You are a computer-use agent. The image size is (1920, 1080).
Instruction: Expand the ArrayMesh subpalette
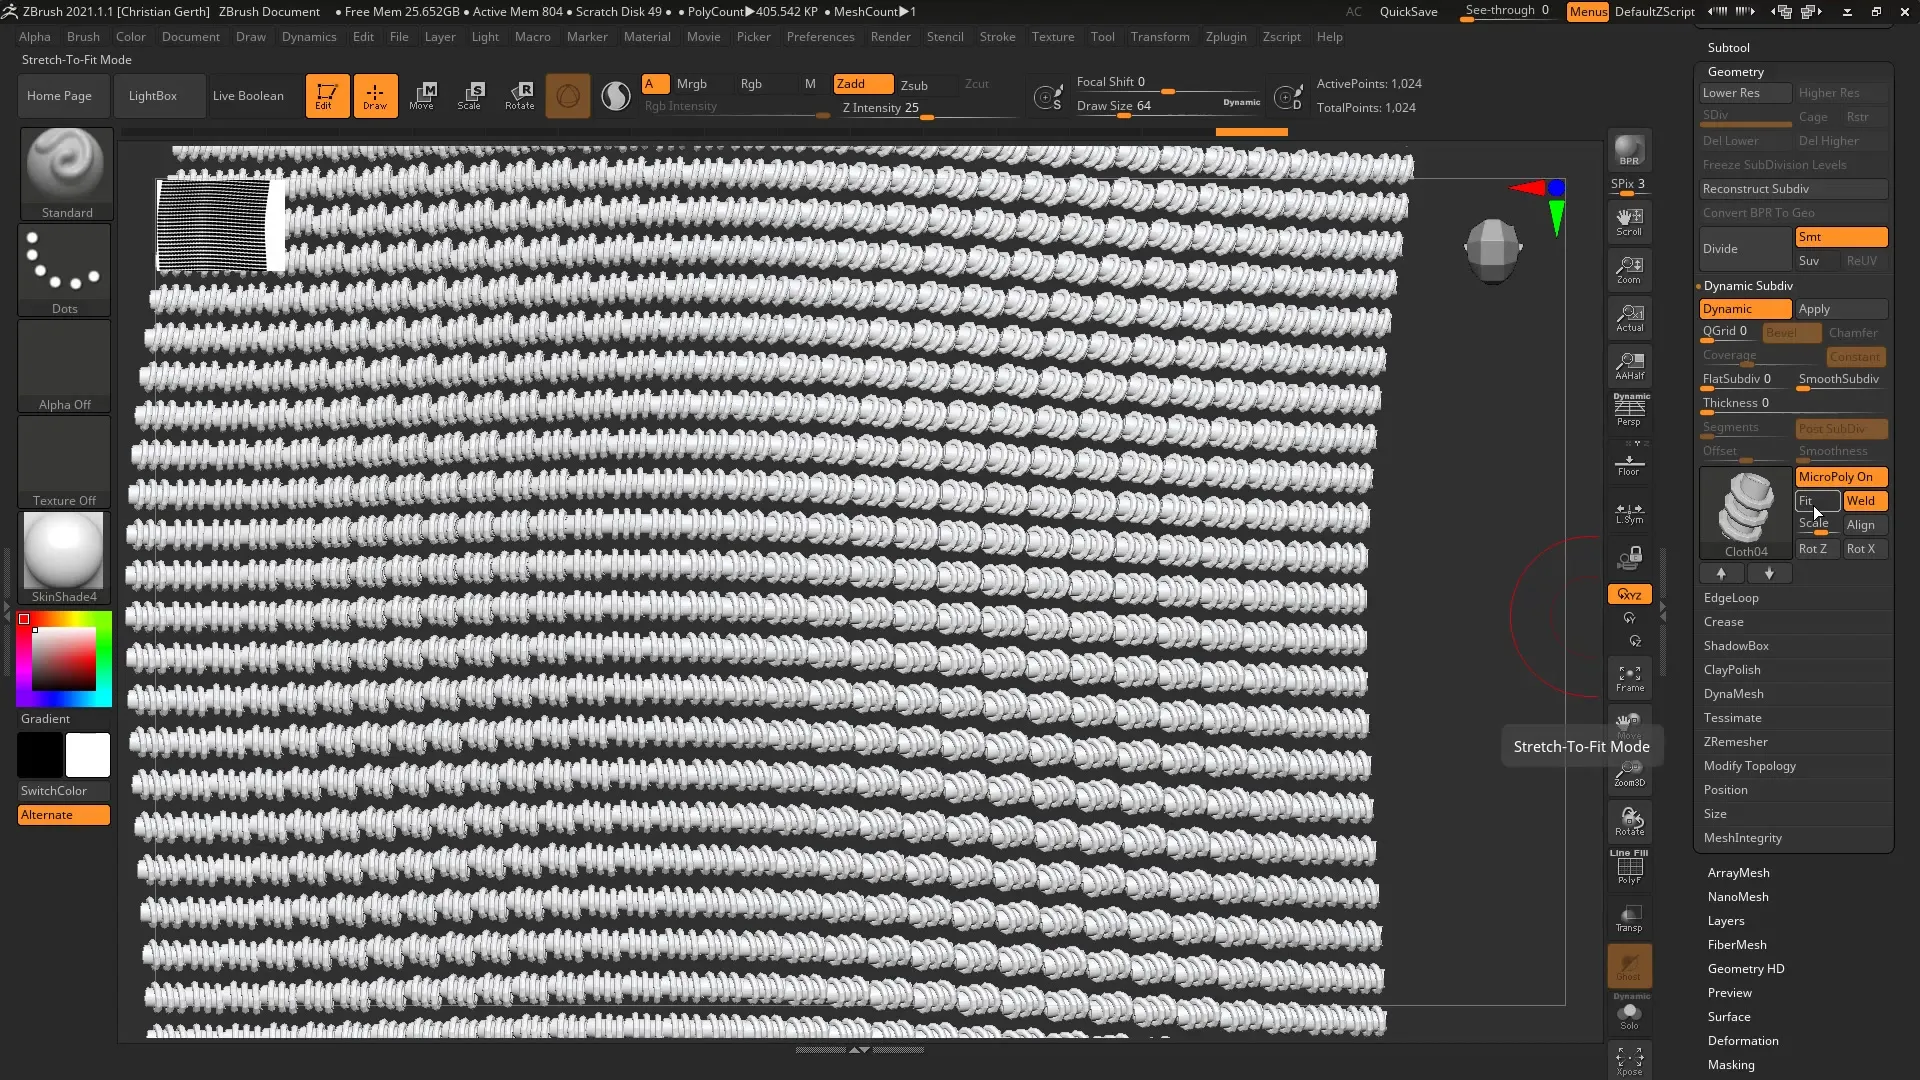click(1738, 873)
